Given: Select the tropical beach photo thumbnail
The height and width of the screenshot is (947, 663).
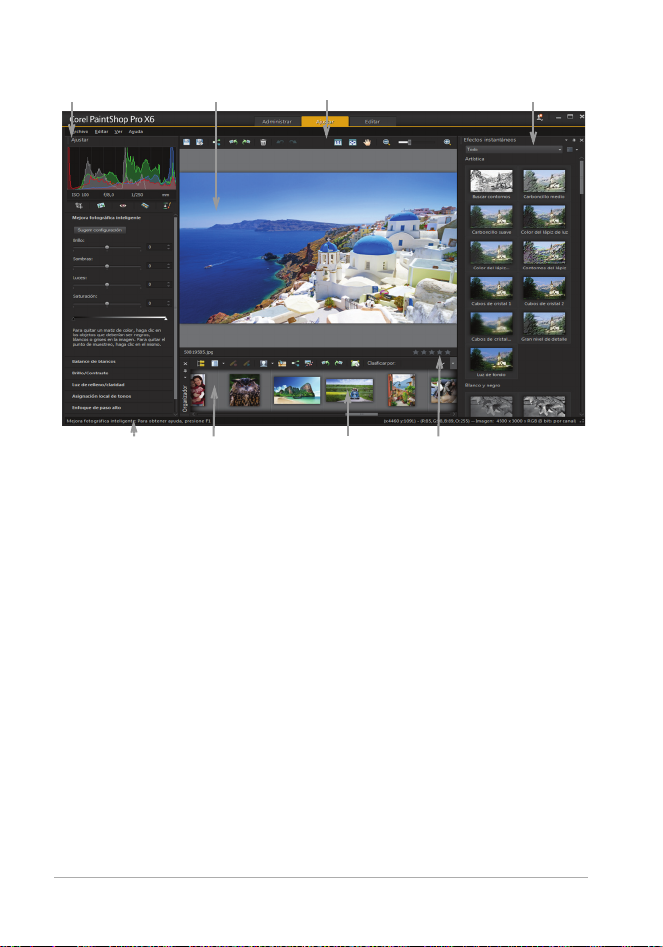Looking at the screenshot, I should click(x=296, y=390).
